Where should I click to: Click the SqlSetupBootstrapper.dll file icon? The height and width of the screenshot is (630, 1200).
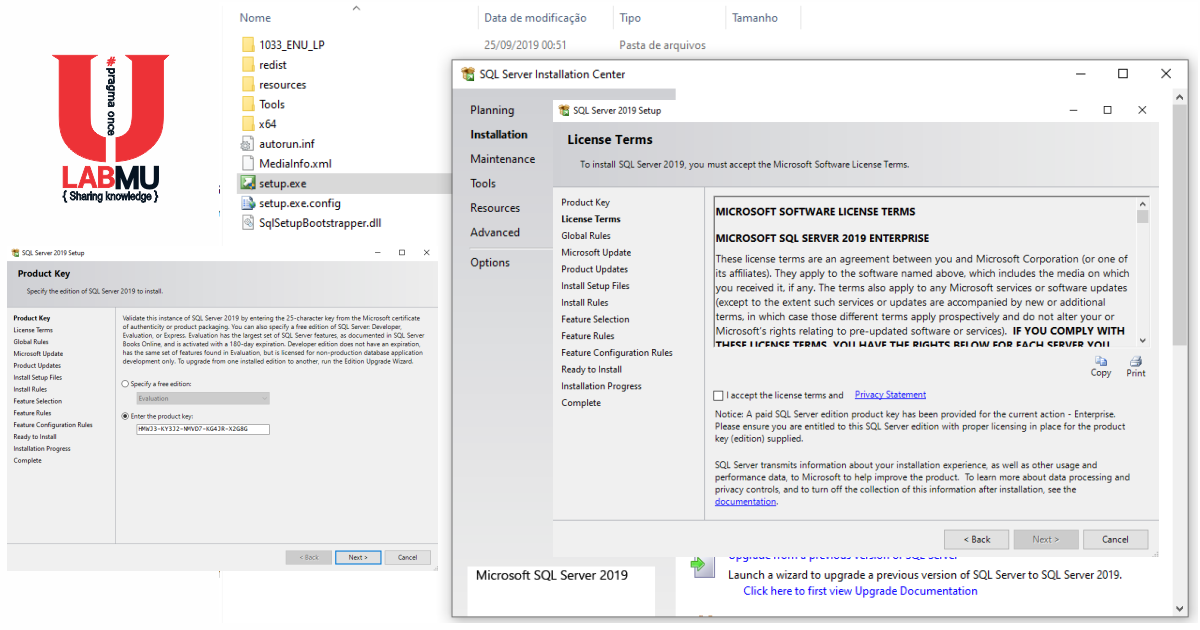(249, 223)
